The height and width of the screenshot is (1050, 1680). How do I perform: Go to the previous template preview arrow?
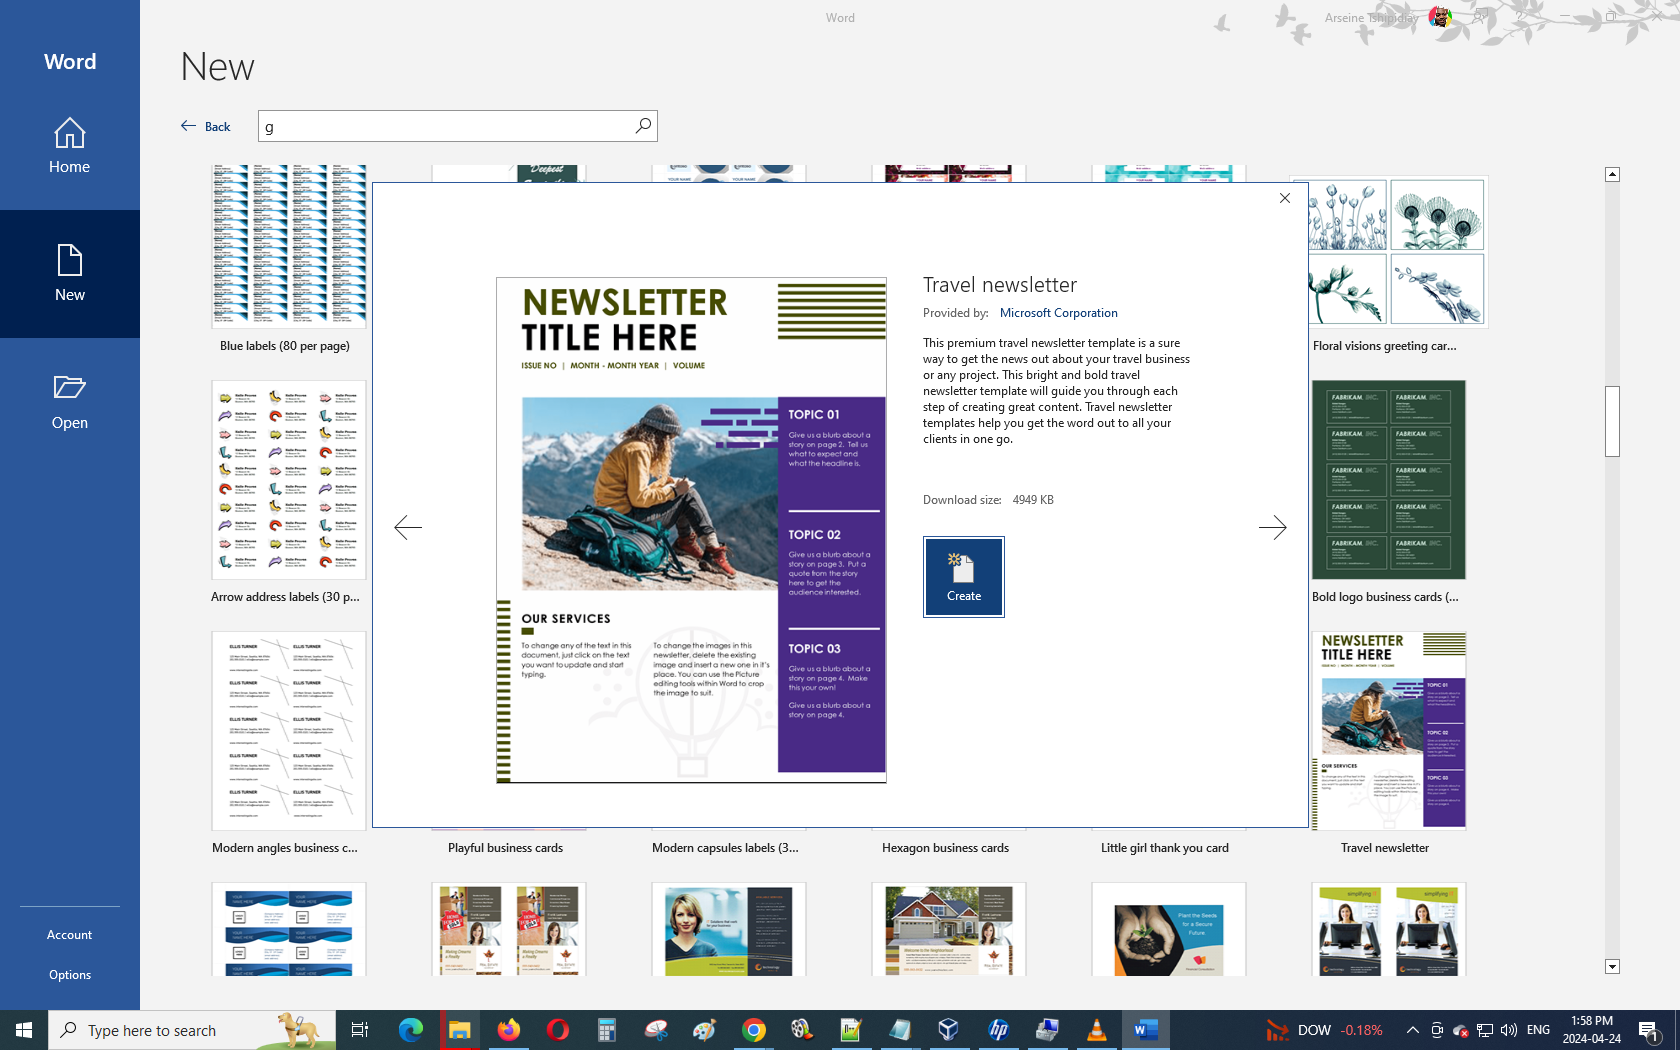[x=408, y=527]
